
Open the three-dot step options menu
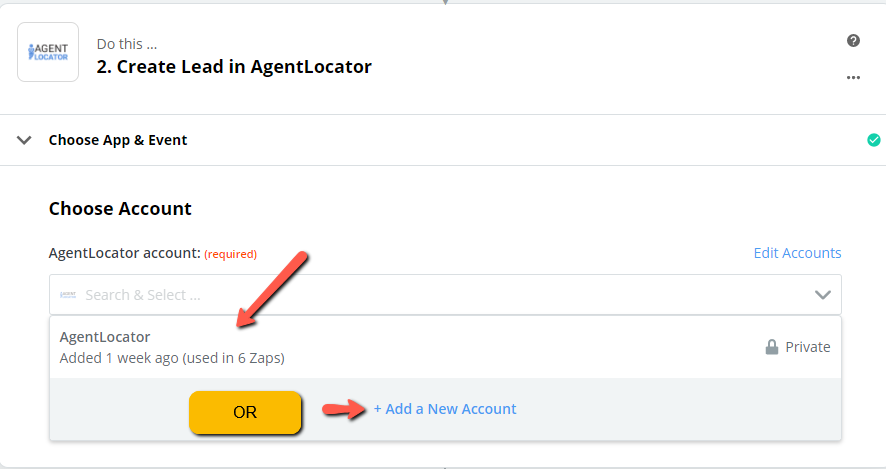853,77
